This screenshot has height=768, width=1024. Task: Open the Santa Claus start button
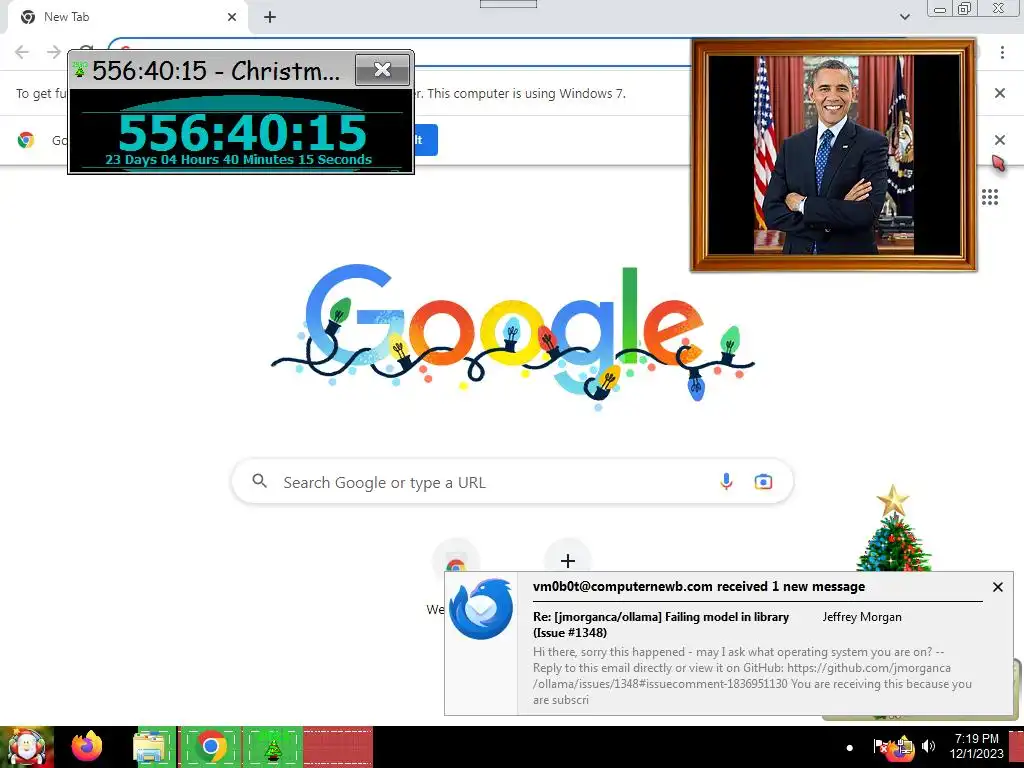[27, 747]
